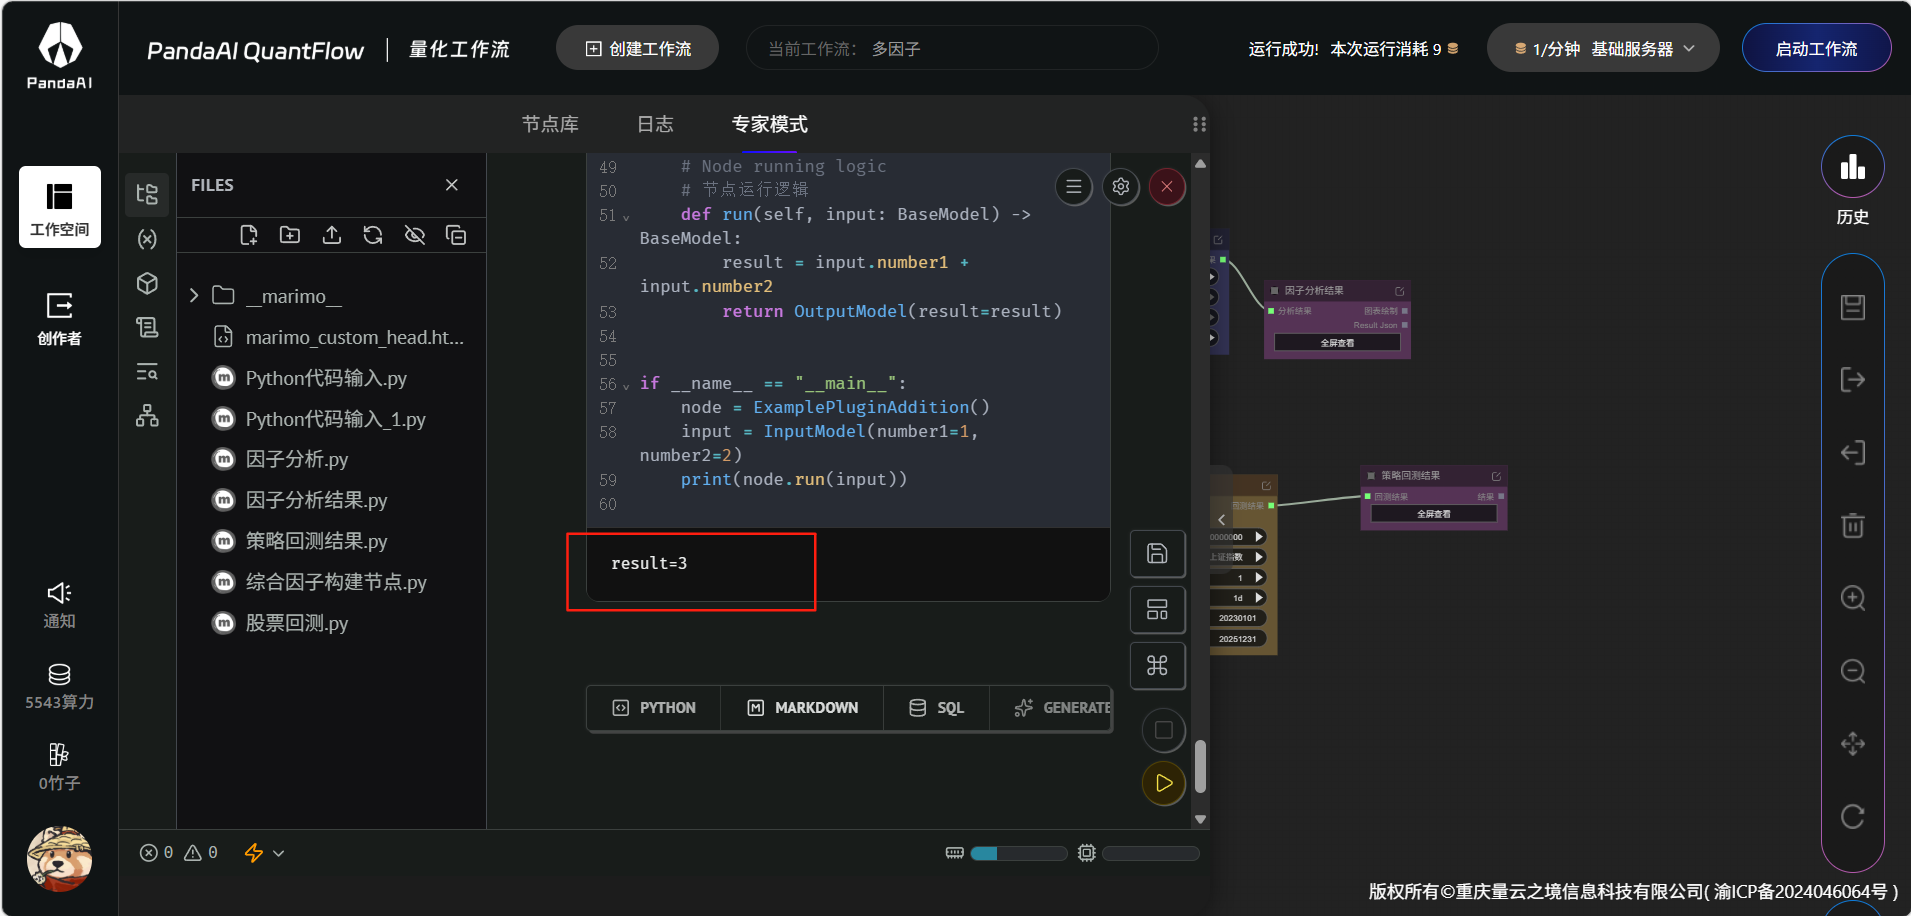Fold the code at line 56
1911x916 pixels.
click(x=626, y=385)
